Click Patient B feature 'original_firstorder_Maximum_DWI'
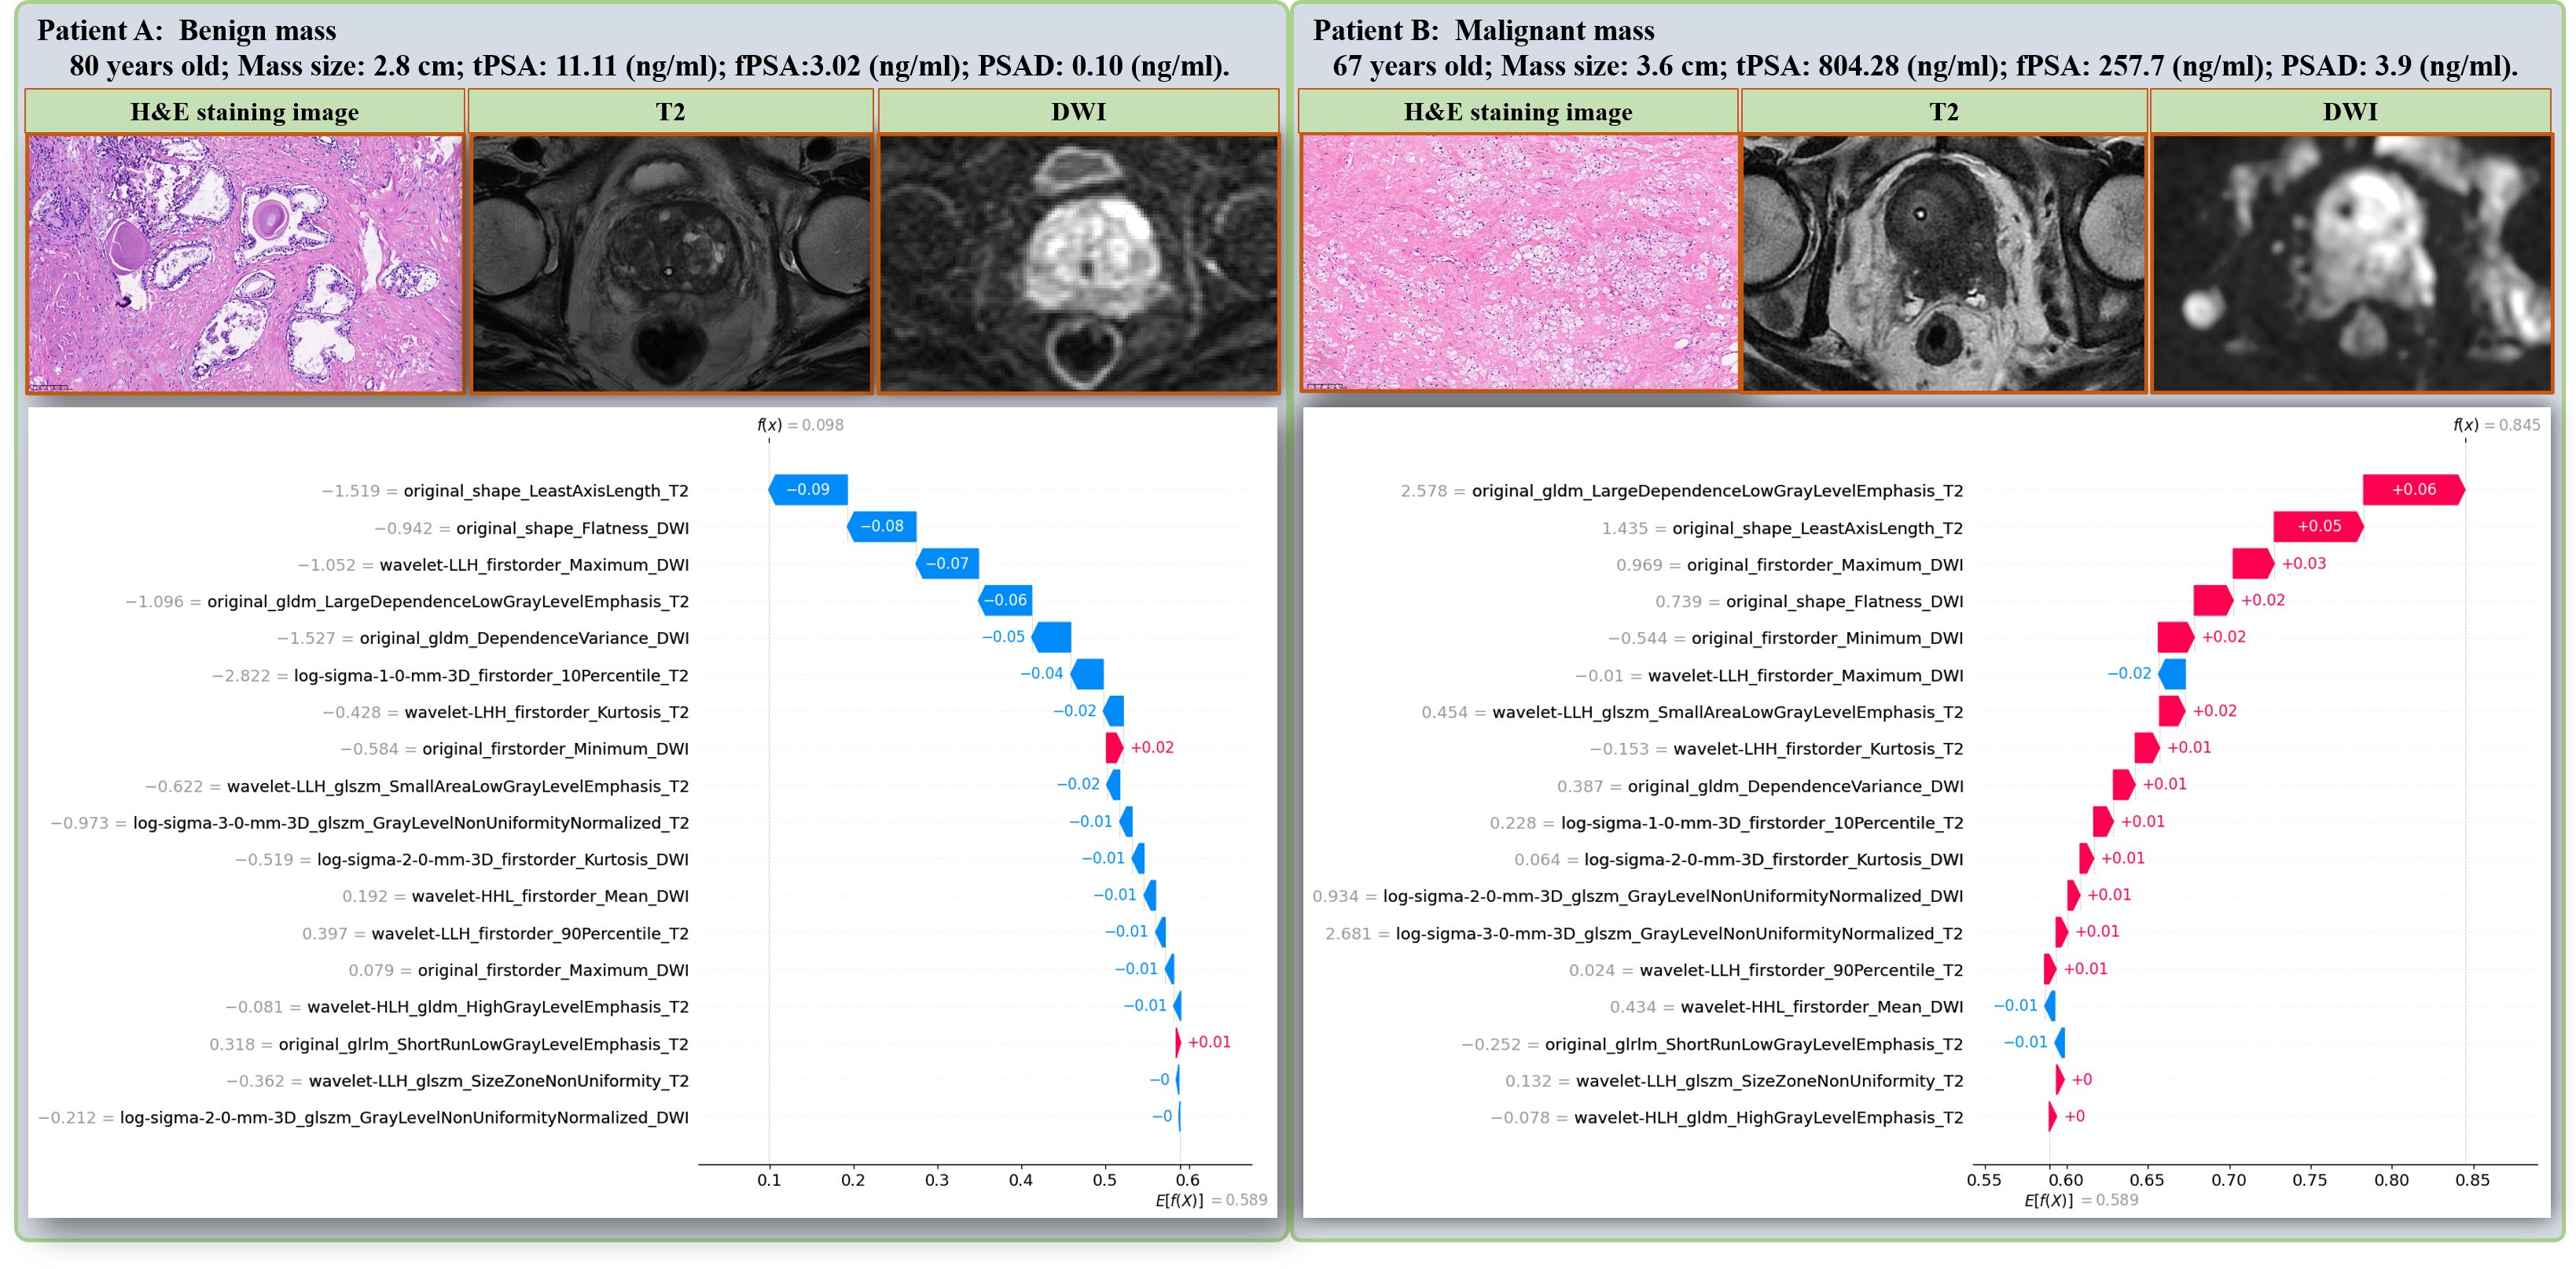Viewport: 2576px width, 1269px height. (x=1825, y=565)
